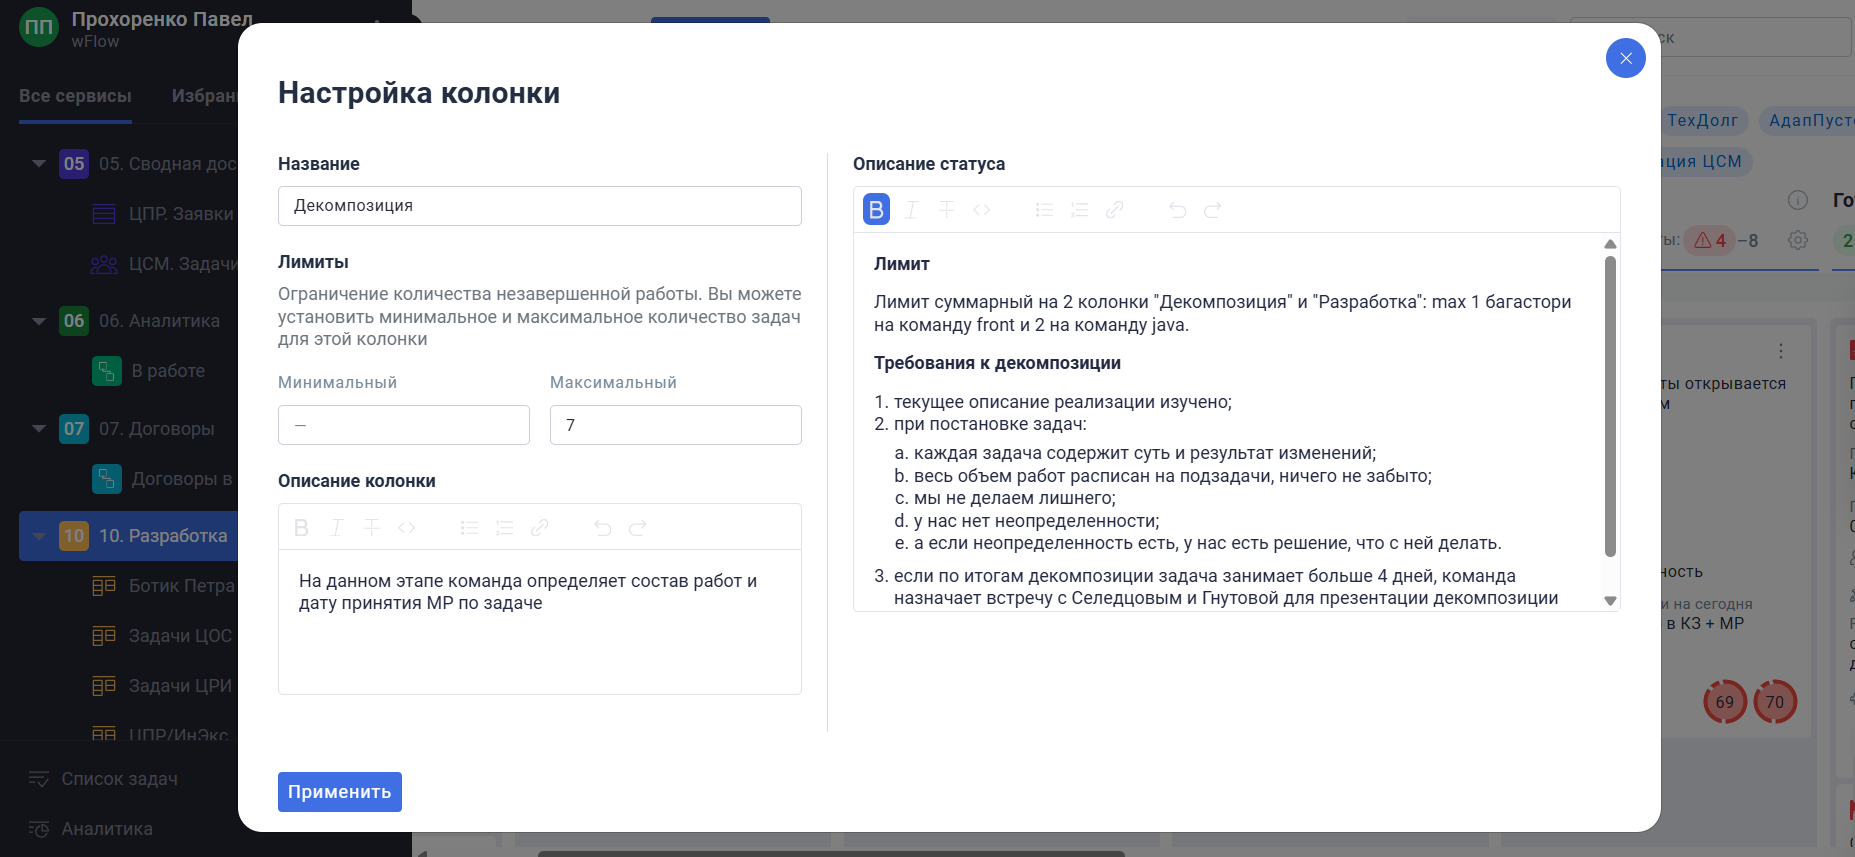1855x857 pixels.
Task: Select ЦСМ. Задачи in sidebar
Action: pos(183,264)
